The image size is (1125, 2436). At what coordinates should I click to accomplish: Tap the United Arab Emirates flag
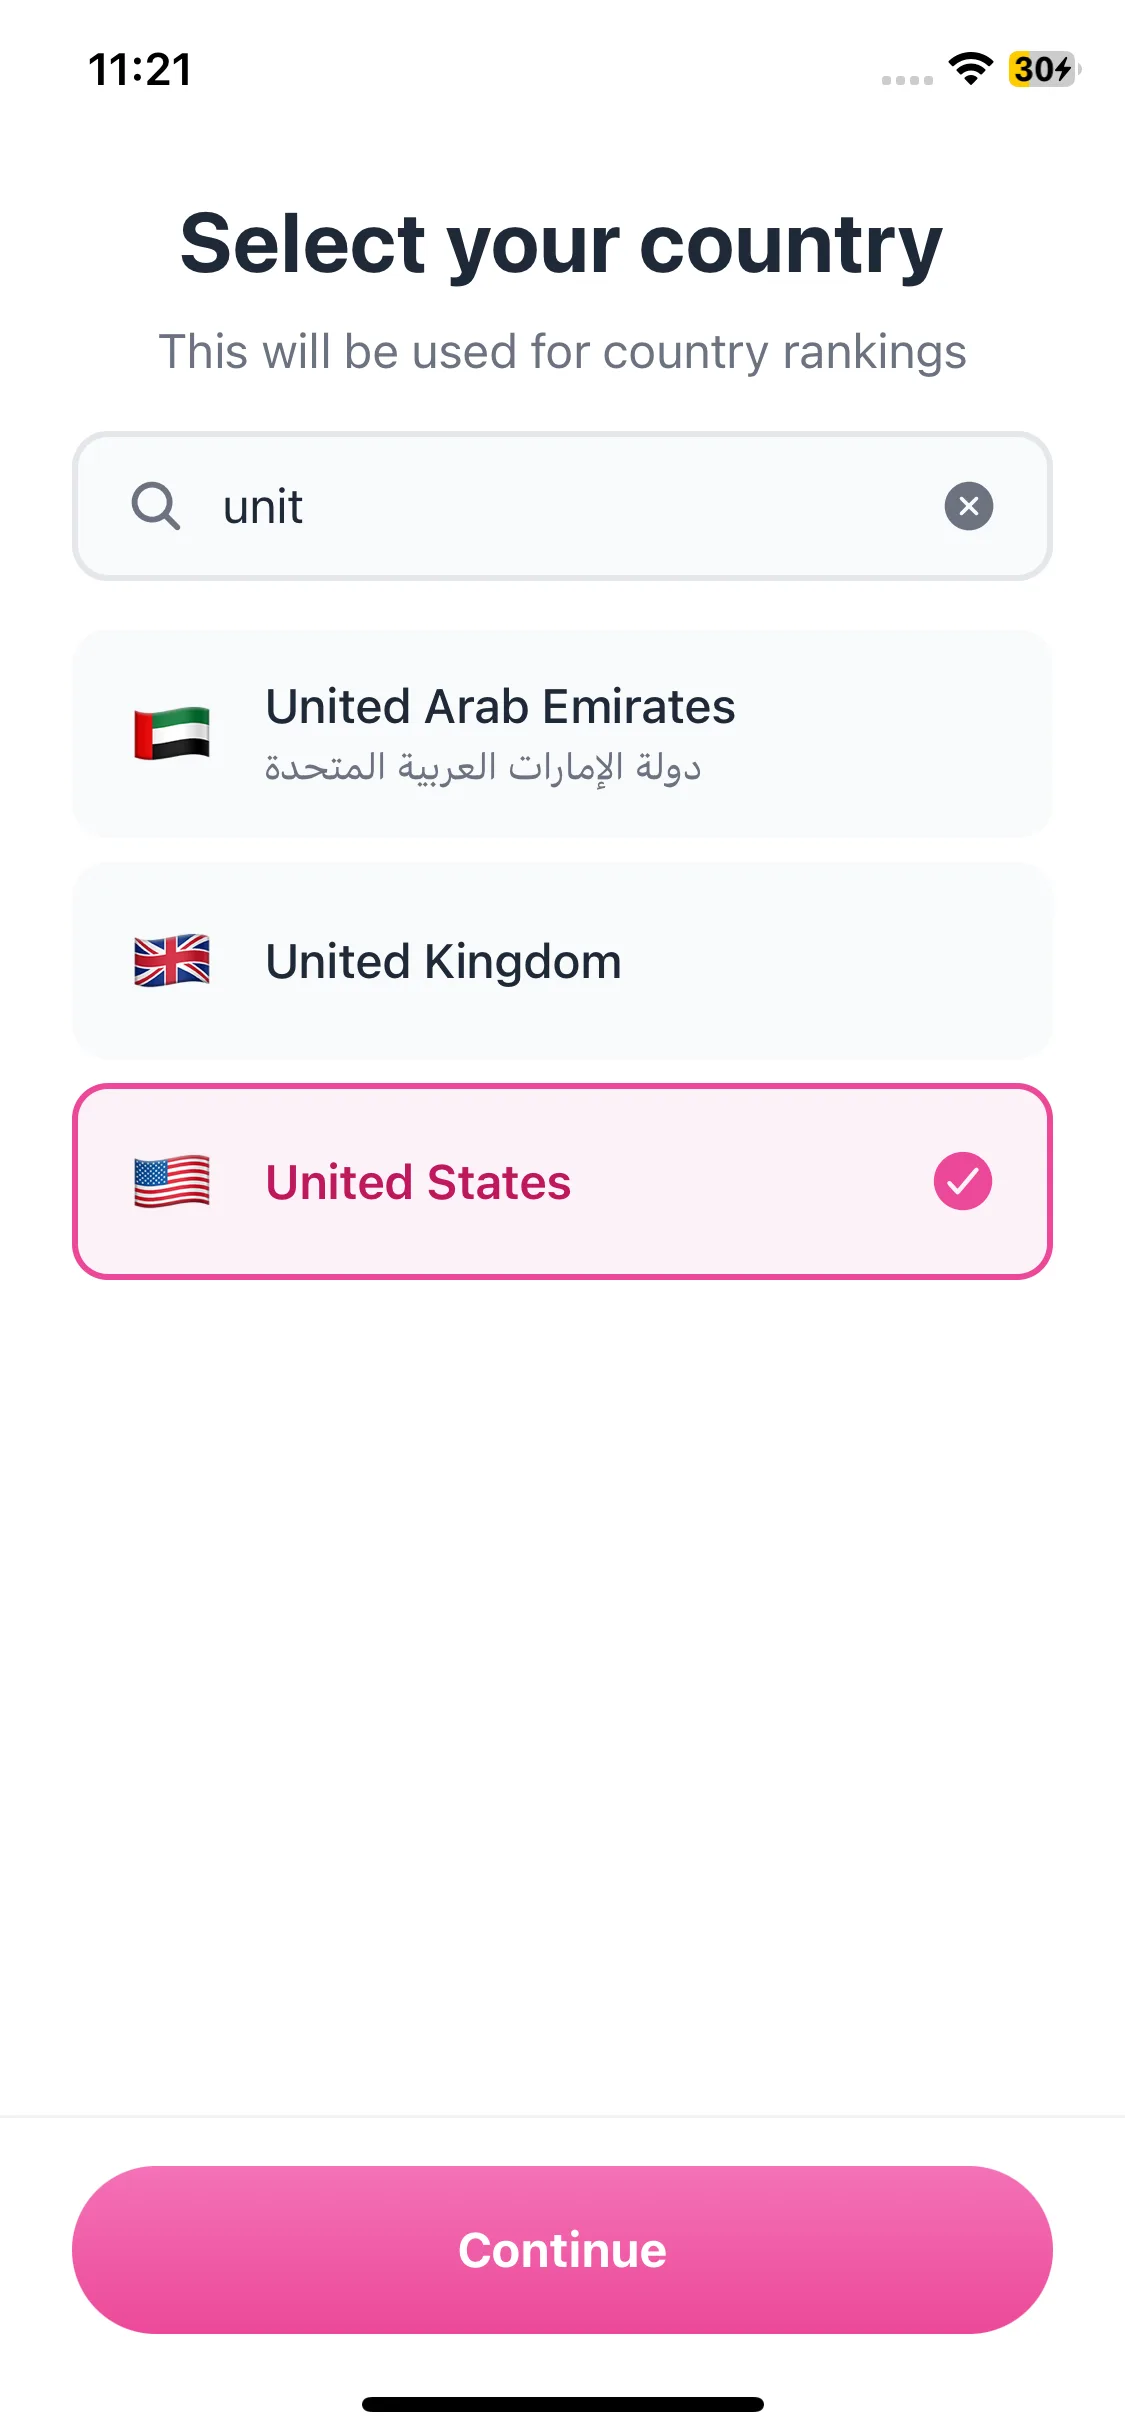coord(172,733)
